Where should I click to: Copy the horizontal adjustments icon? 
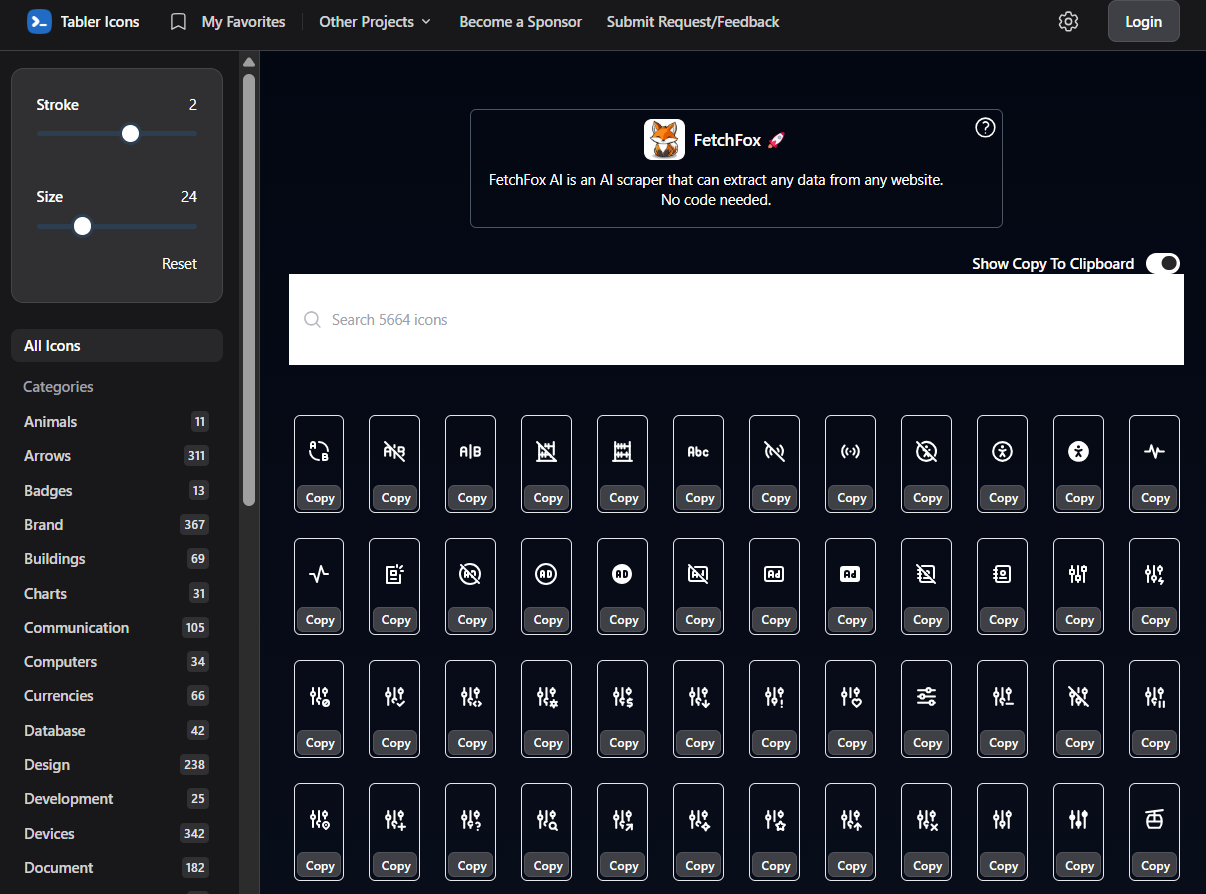tap(927, 743)
